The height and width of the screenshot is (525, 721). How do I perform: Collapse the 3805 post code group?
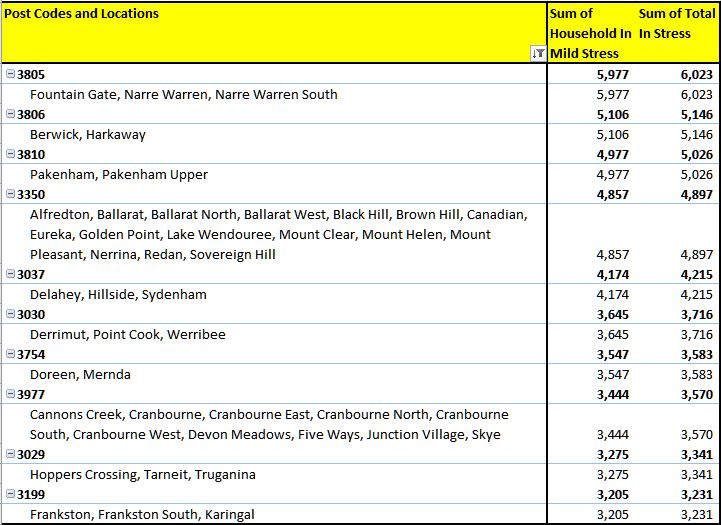(x=10, y=74)
